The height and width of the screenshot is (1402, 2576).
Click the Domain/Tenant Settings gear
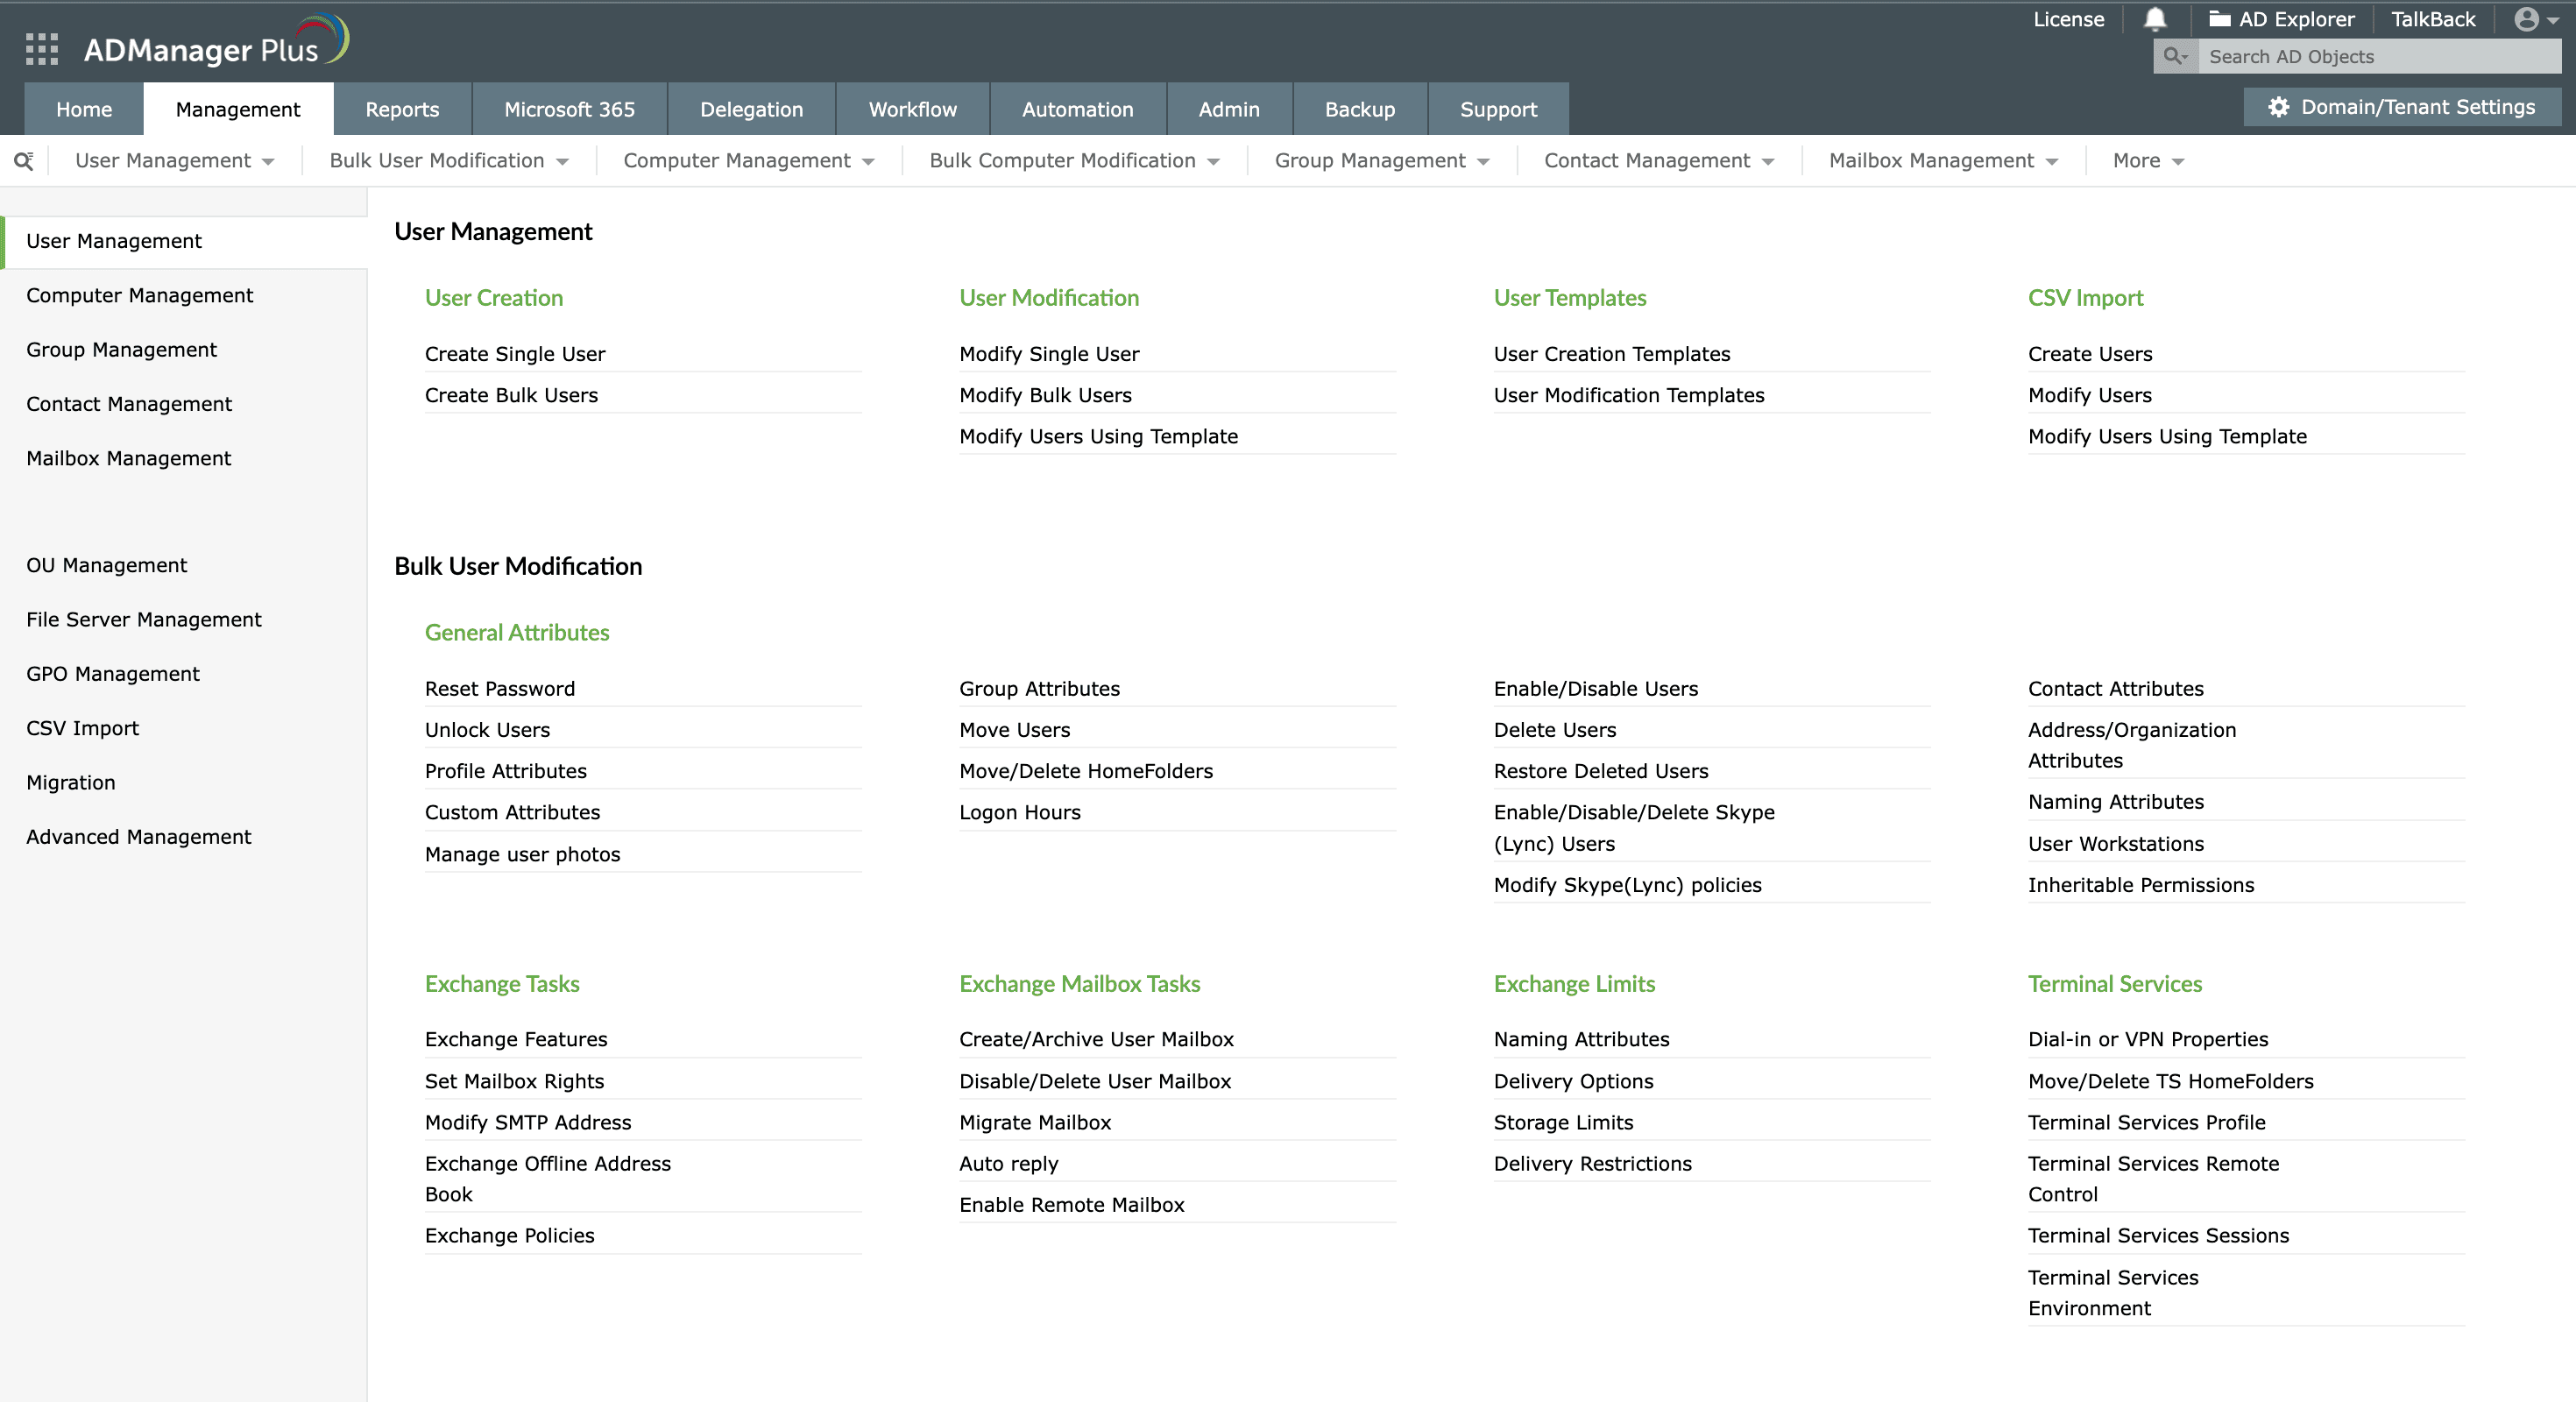(x=2278, y=107)
